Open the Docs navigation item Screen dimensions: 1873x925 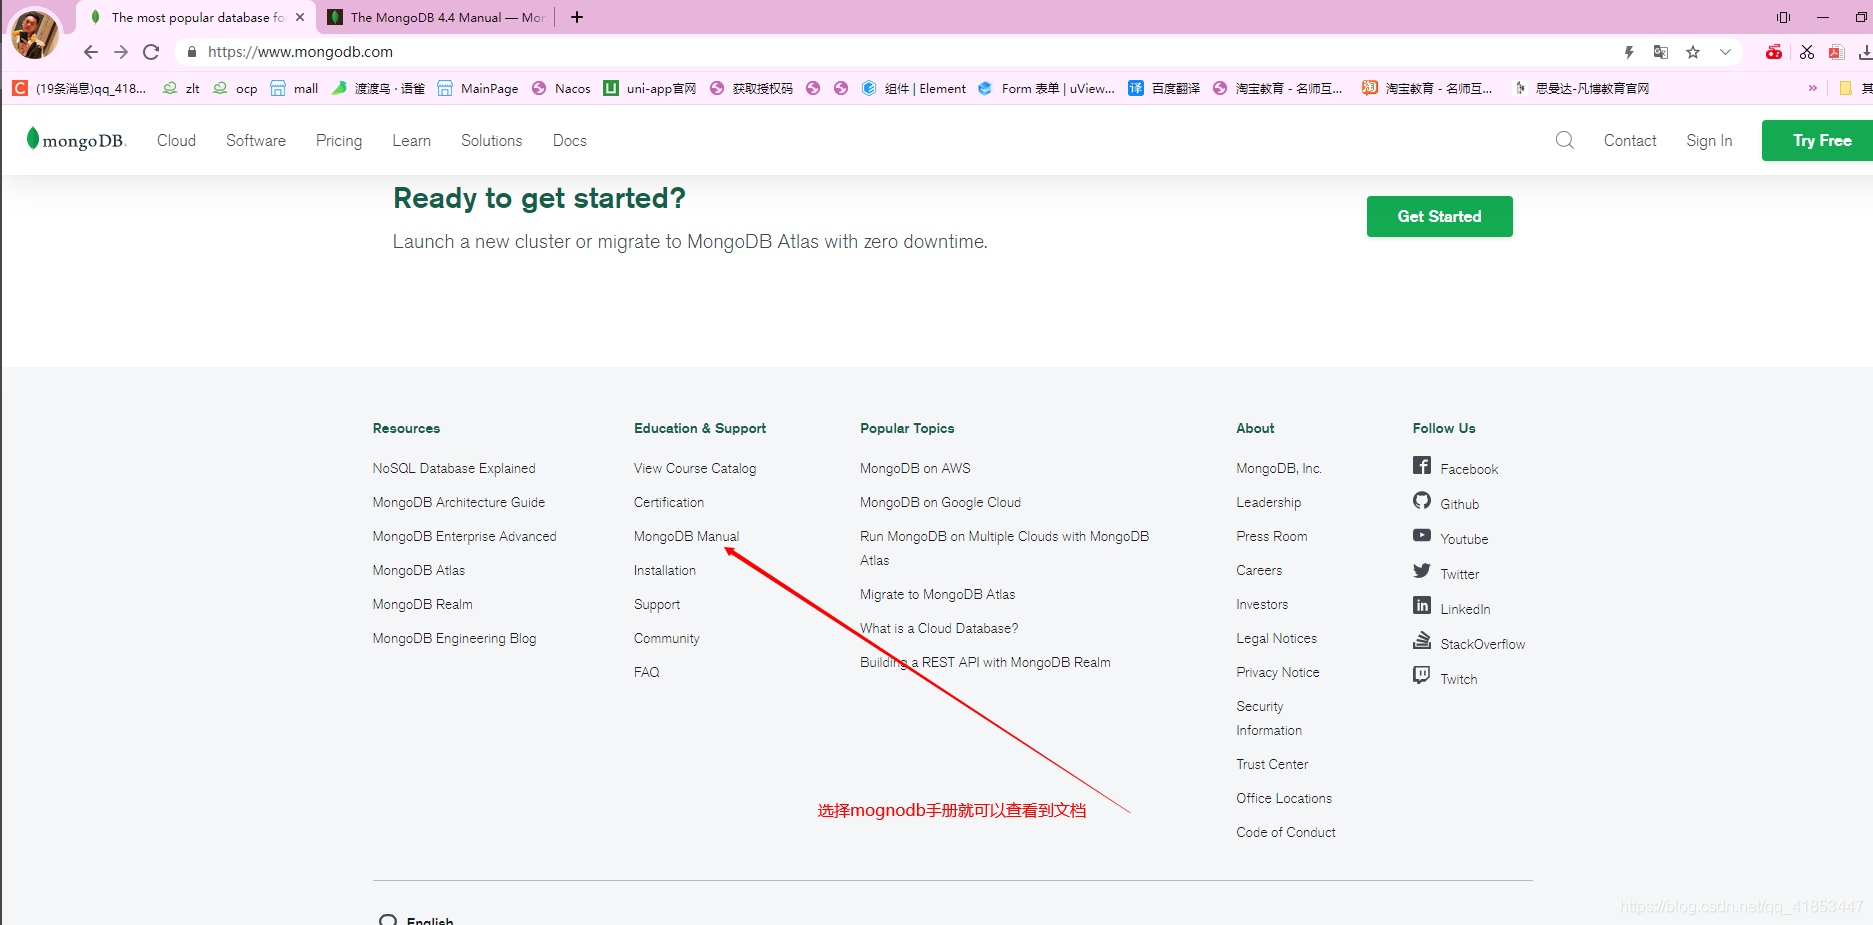click(x=570, y=141)
